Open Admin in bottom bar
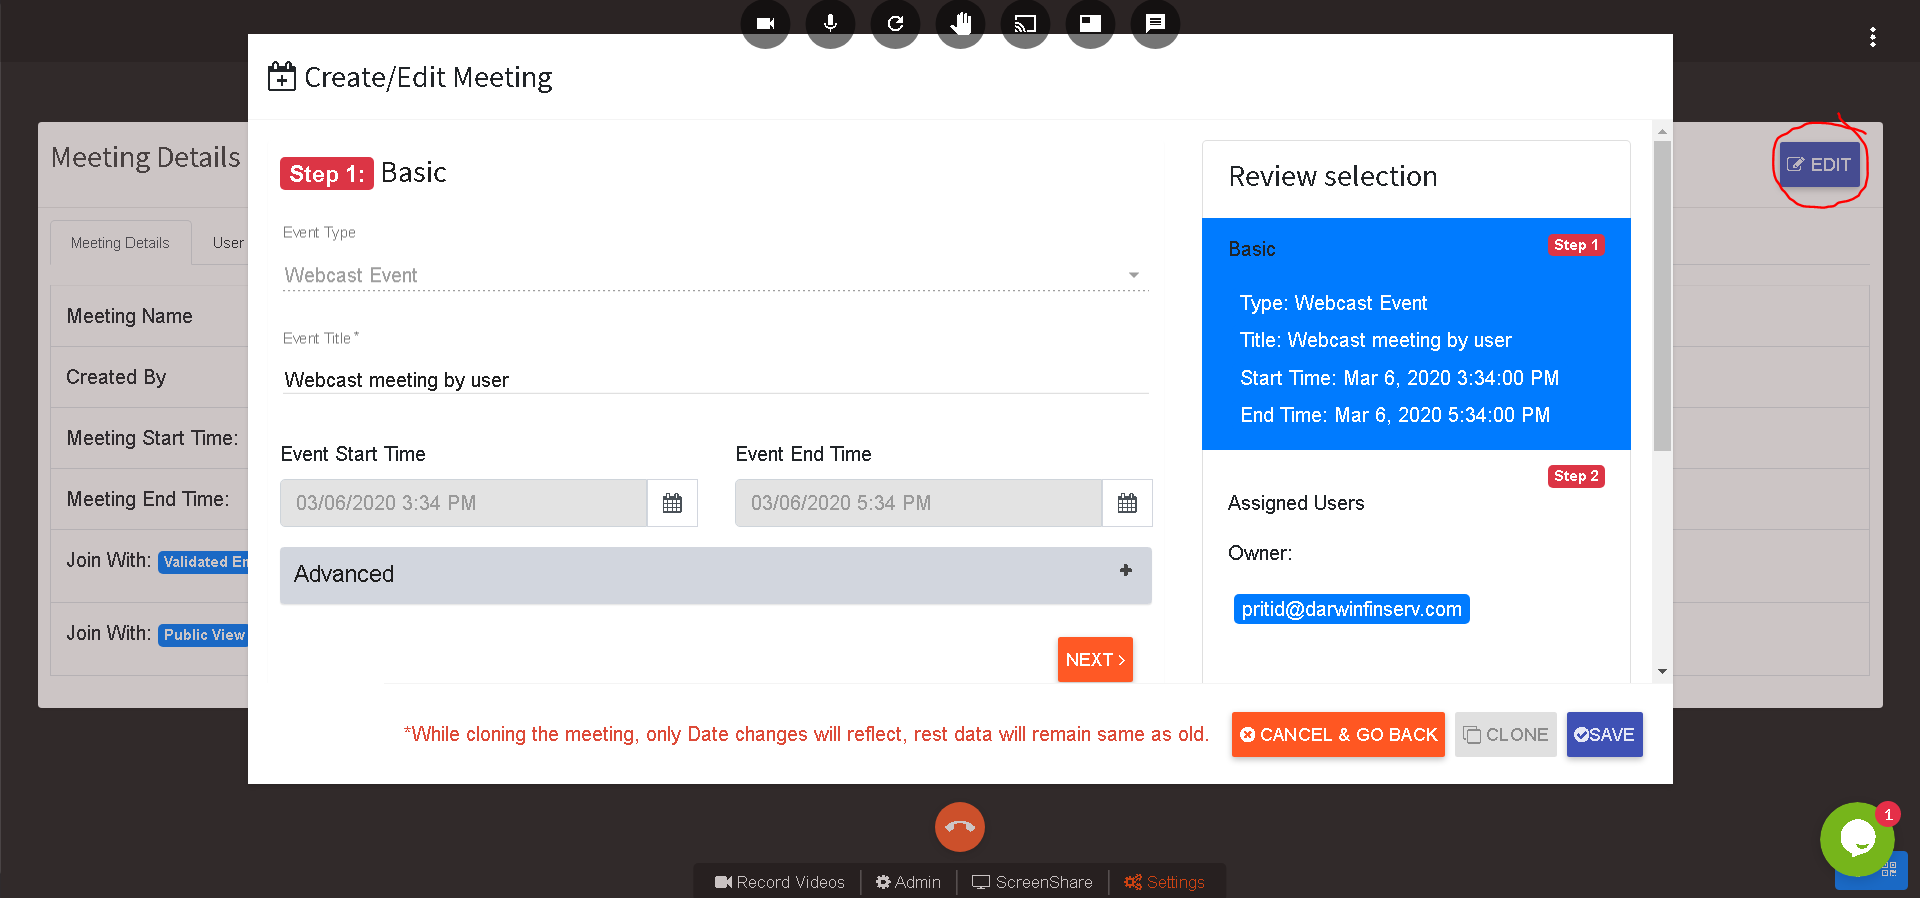Screen dimensions: 1920x898 [x=908, y=882]
